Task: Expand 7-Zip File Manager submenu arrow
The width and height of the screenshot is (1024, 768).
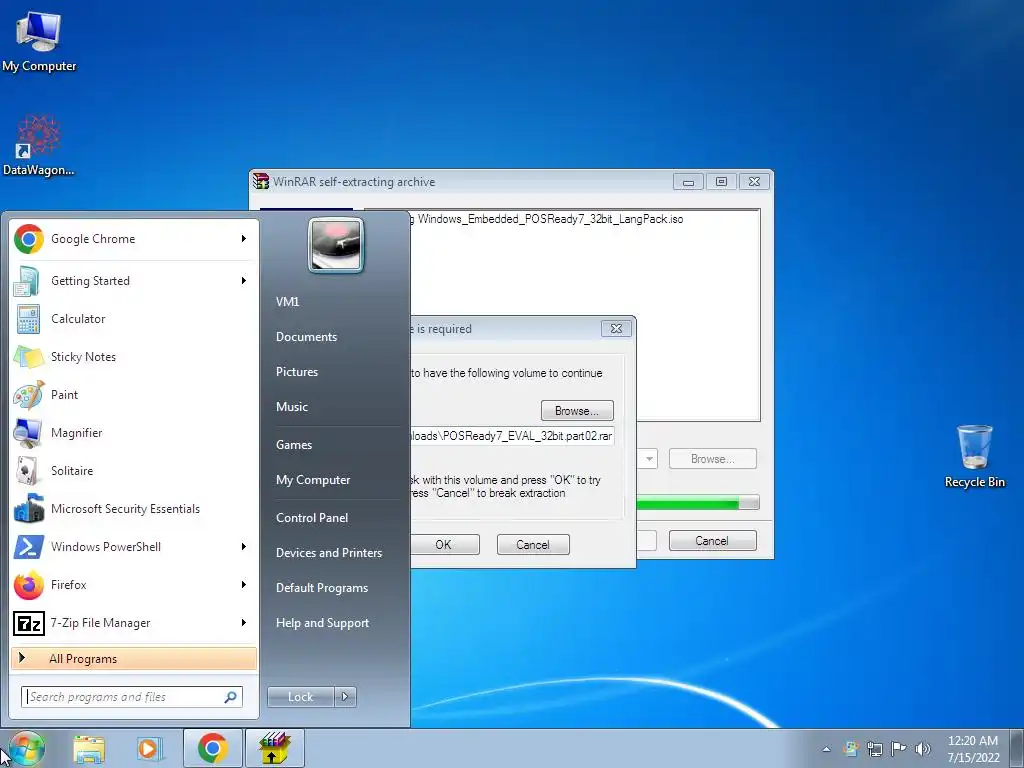Action: tap(244, 623)
